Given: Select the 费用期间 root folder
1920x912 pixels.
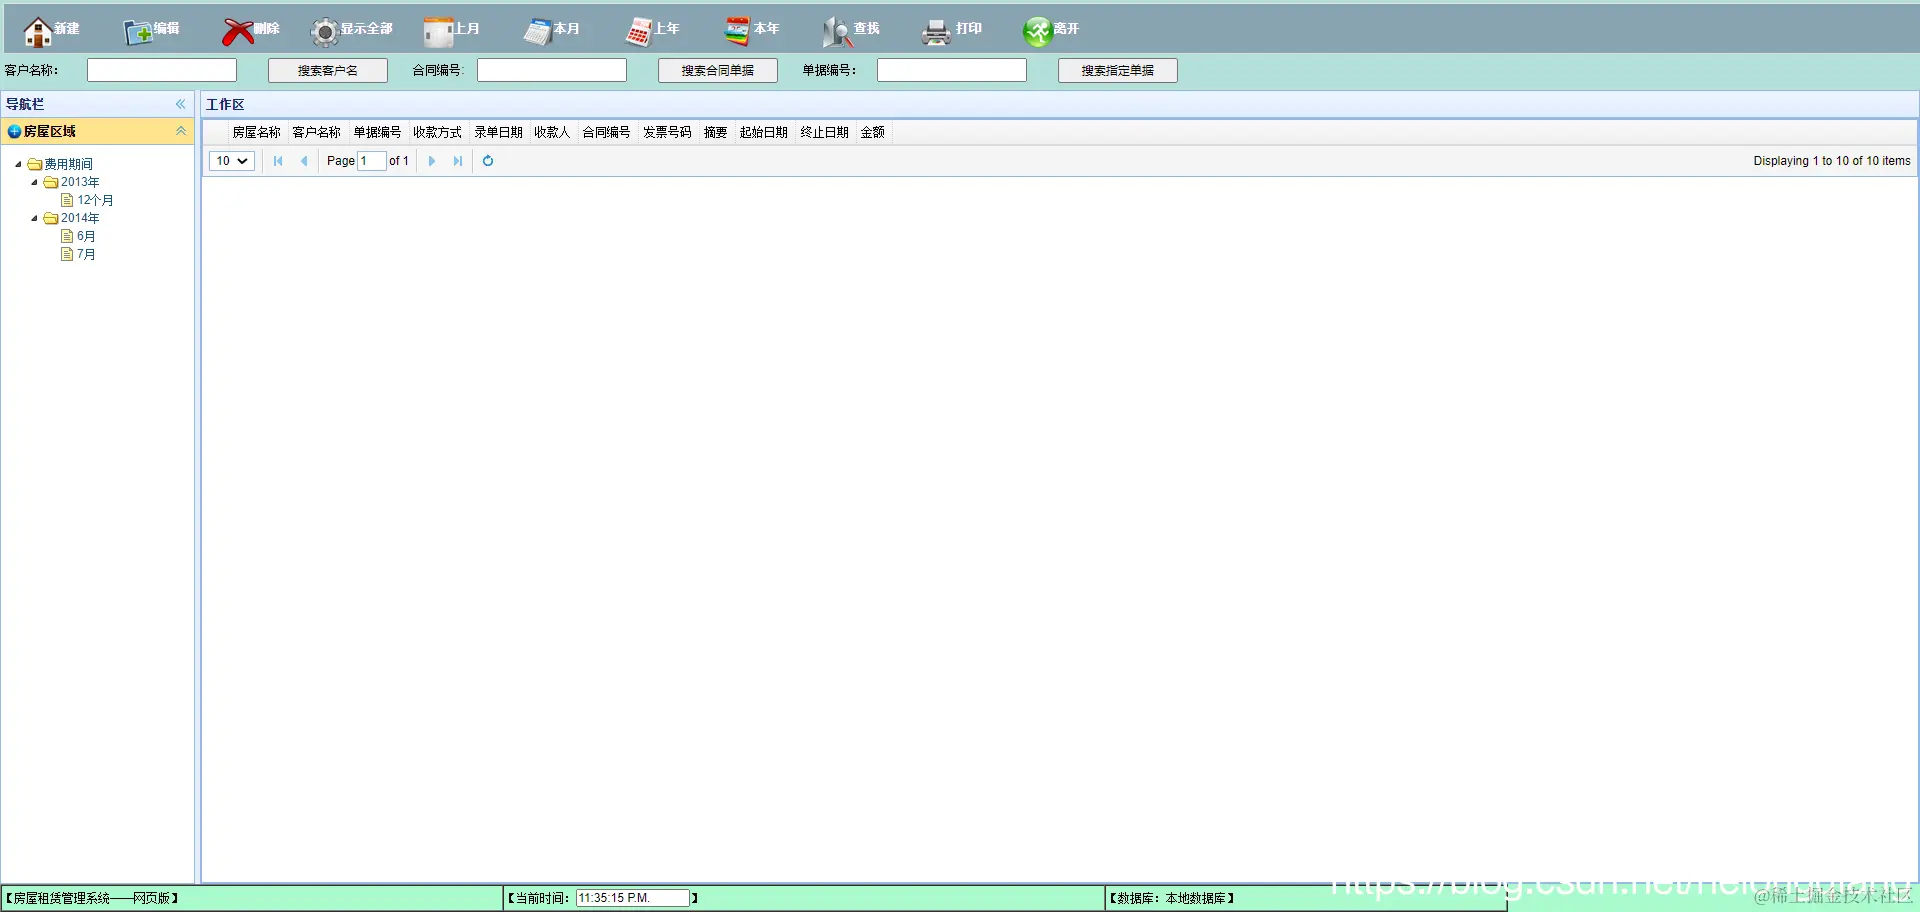Looking at the screenshot, I should 68,164.
